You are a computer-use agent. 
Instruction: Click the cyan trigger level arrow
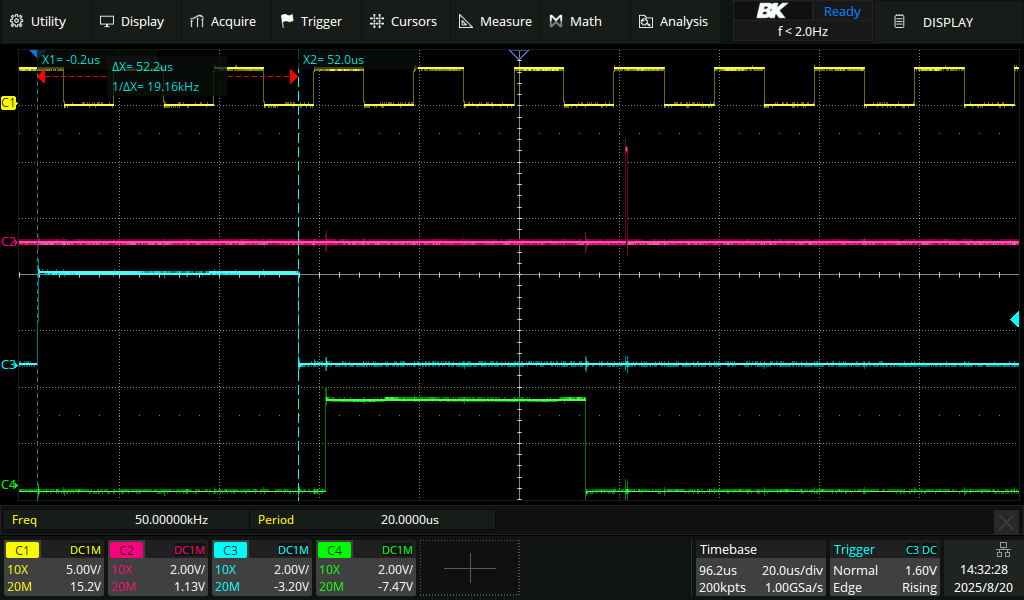pos(1015,319)
